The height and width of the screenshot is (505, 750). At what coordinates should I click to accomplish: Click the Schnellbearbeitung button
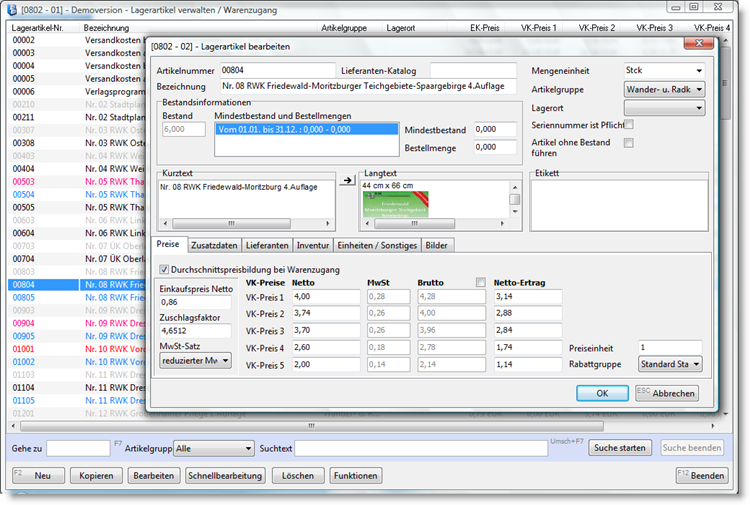tap(225, 476)
